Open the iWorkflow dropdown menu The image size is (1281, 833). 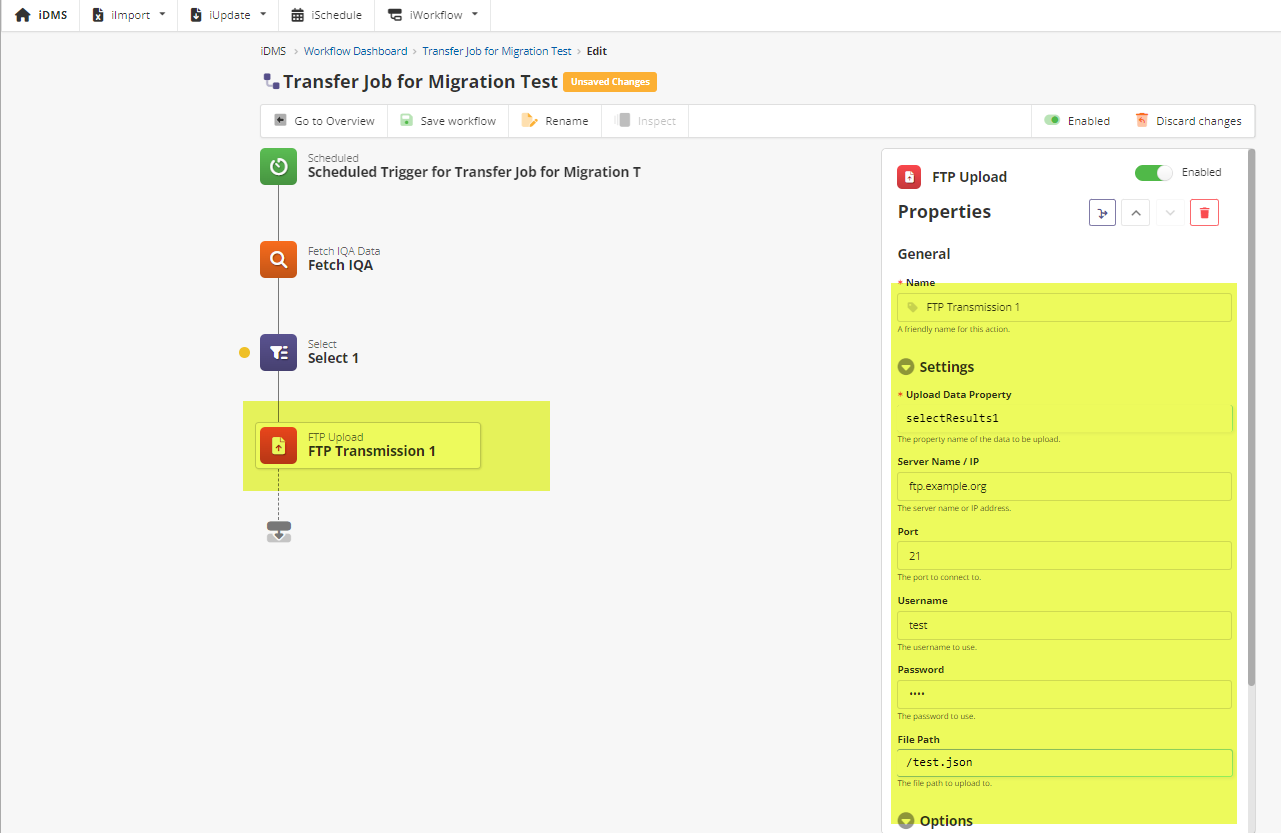pos(432,15)
